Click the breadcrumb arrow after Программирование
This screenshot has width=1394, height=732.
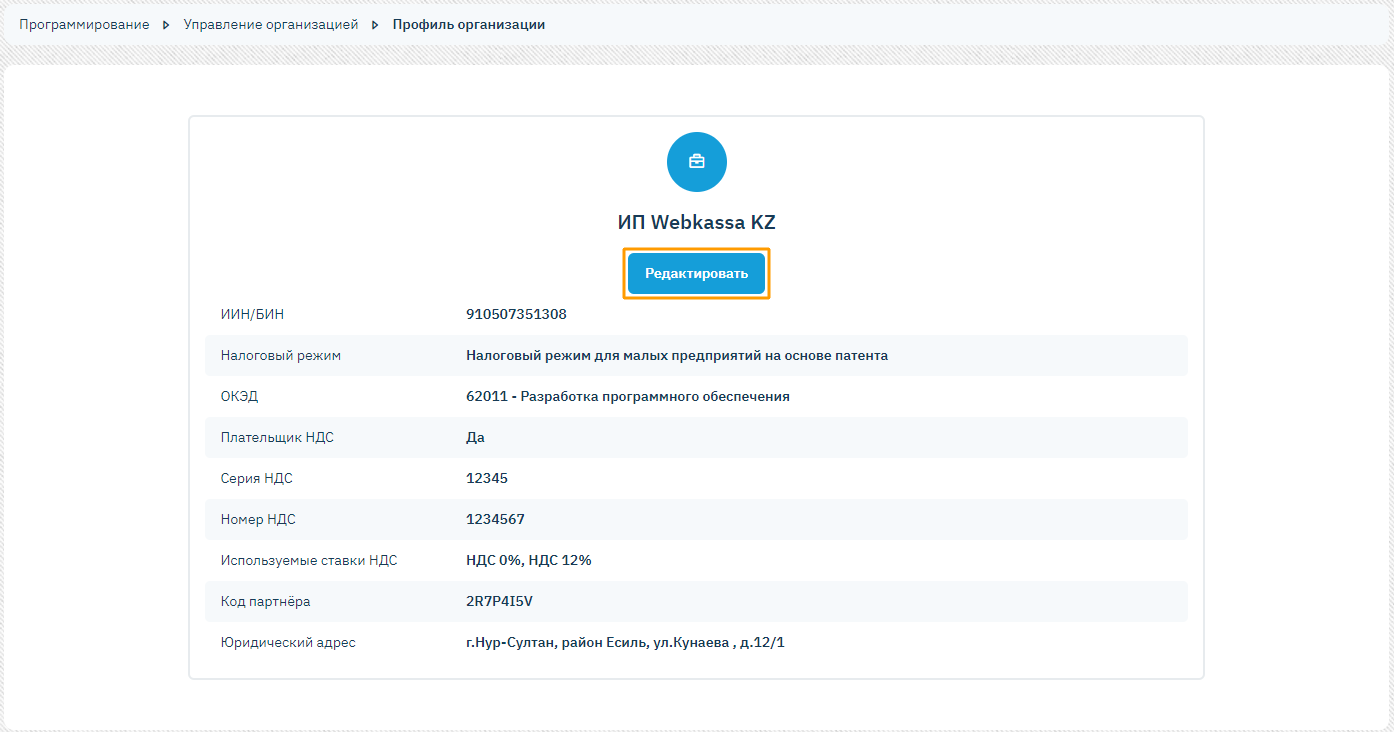(x=167, y=25)
